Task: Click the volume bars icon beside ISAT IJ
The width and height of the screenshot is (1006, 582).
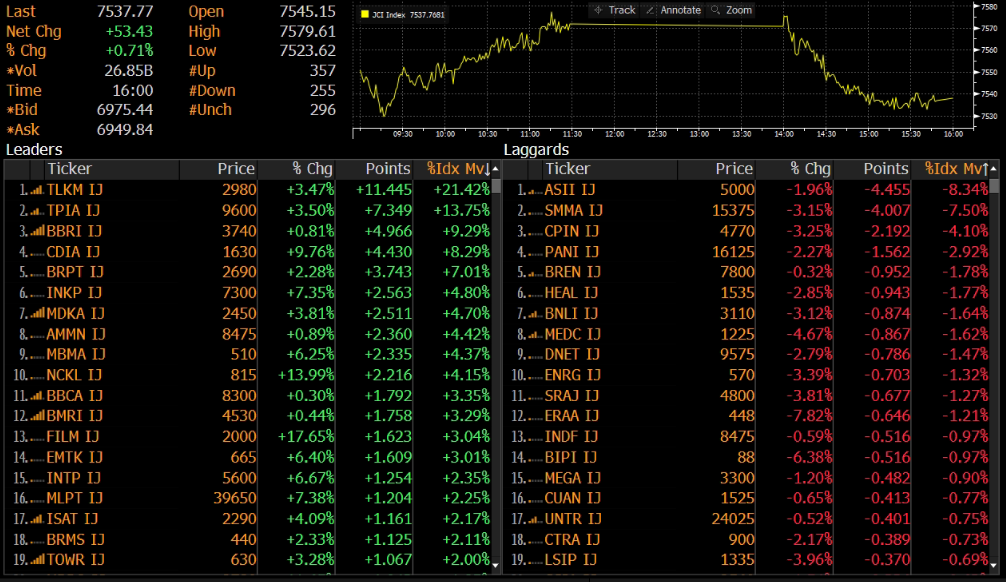Action: pyautogui.click(x=37, y=519)
